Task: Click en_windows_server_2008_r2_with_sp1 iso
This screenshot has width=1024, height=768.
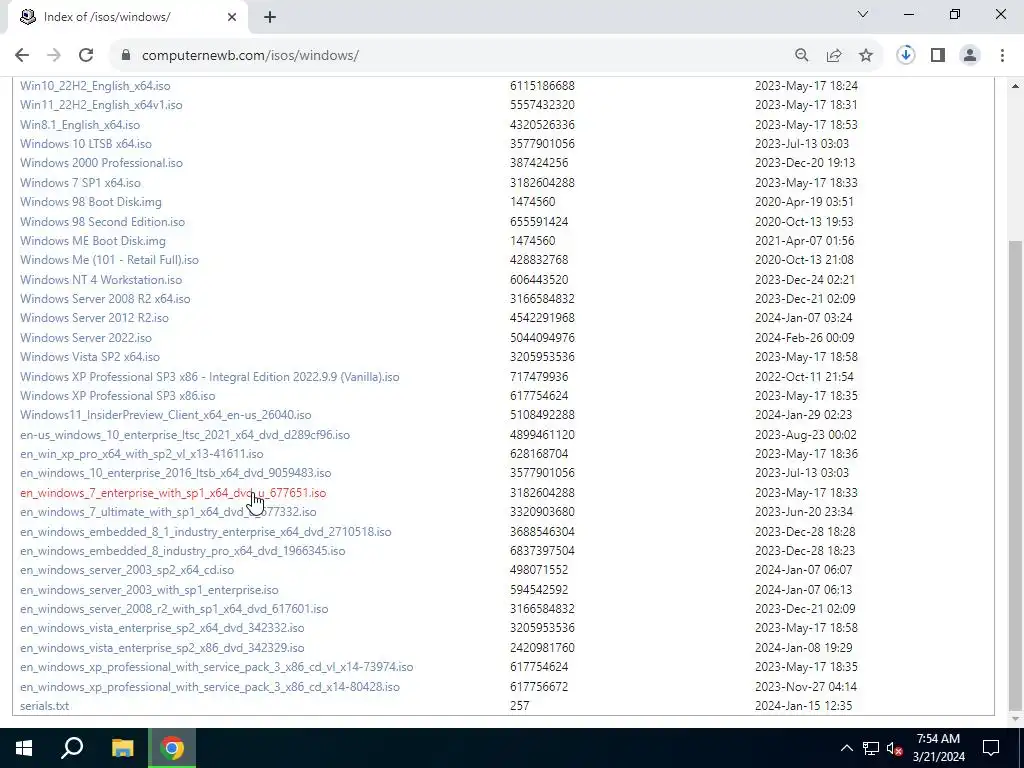Action: (174, 609)
